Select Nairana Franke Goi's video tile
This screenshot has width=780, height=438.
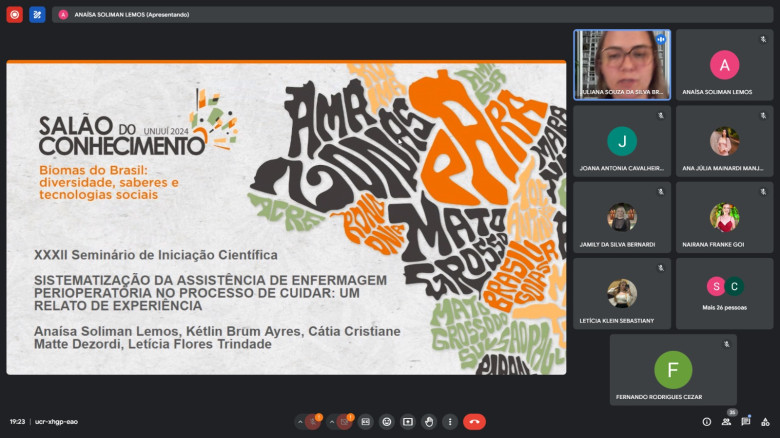click(724, 217)
